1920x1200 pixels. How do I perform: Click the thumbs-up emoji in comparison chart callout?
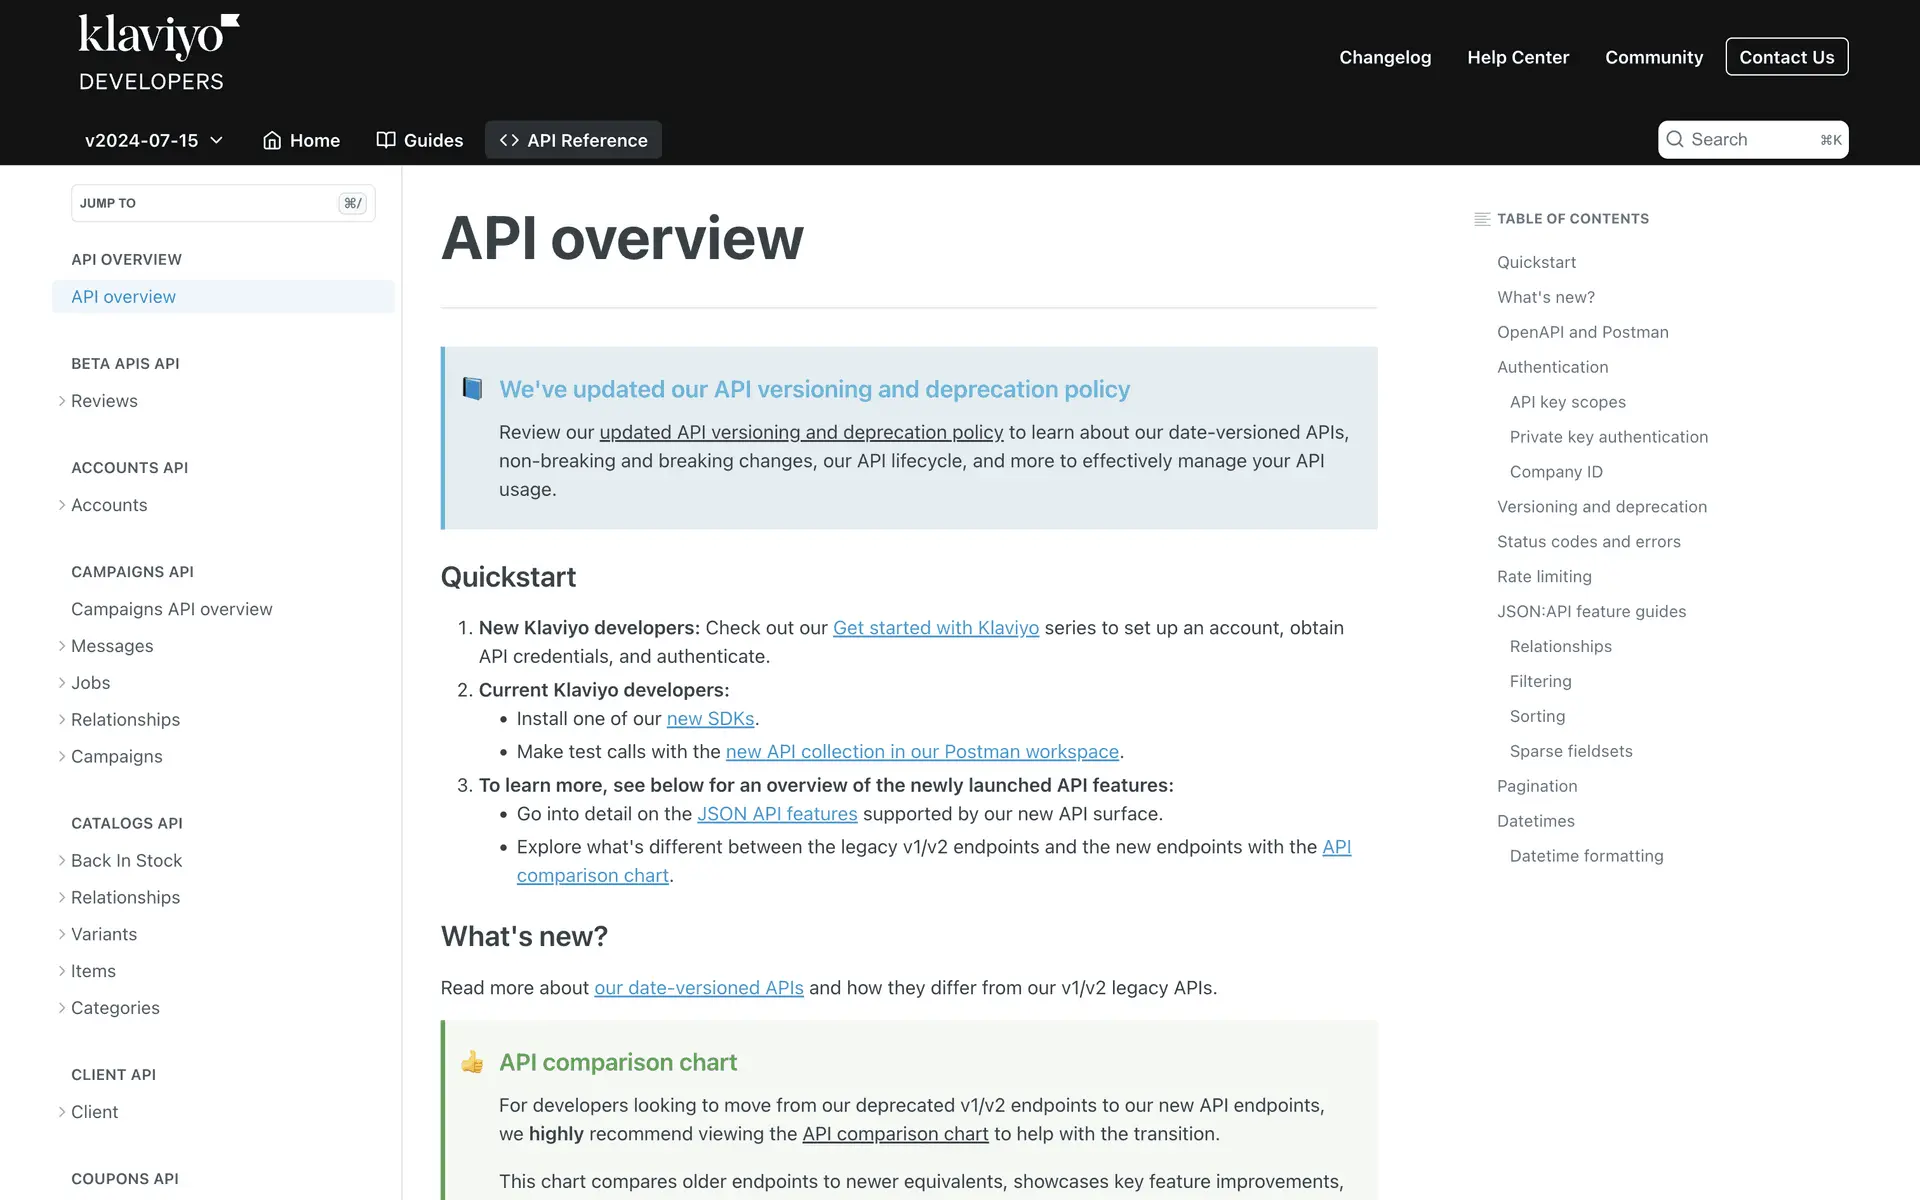point(472,1062)
